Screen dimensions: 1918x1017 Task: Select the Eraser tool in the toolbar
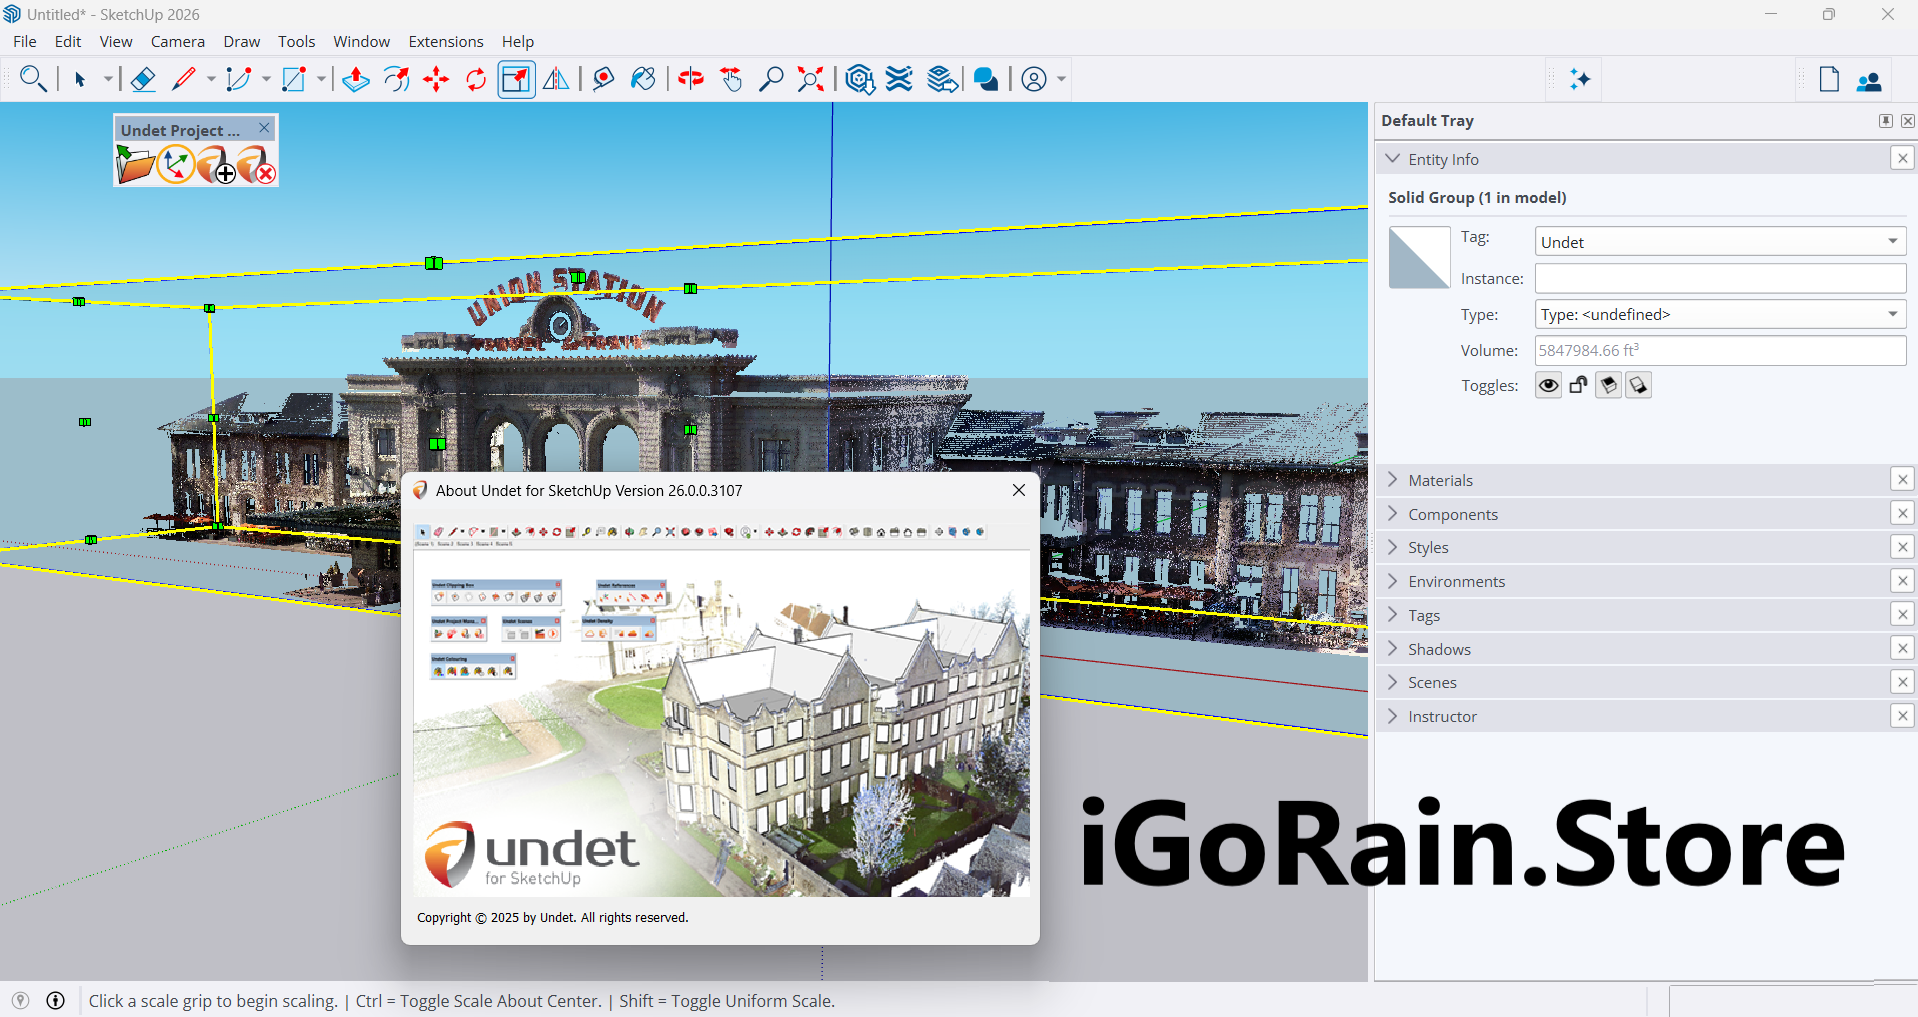coord(143,79)
